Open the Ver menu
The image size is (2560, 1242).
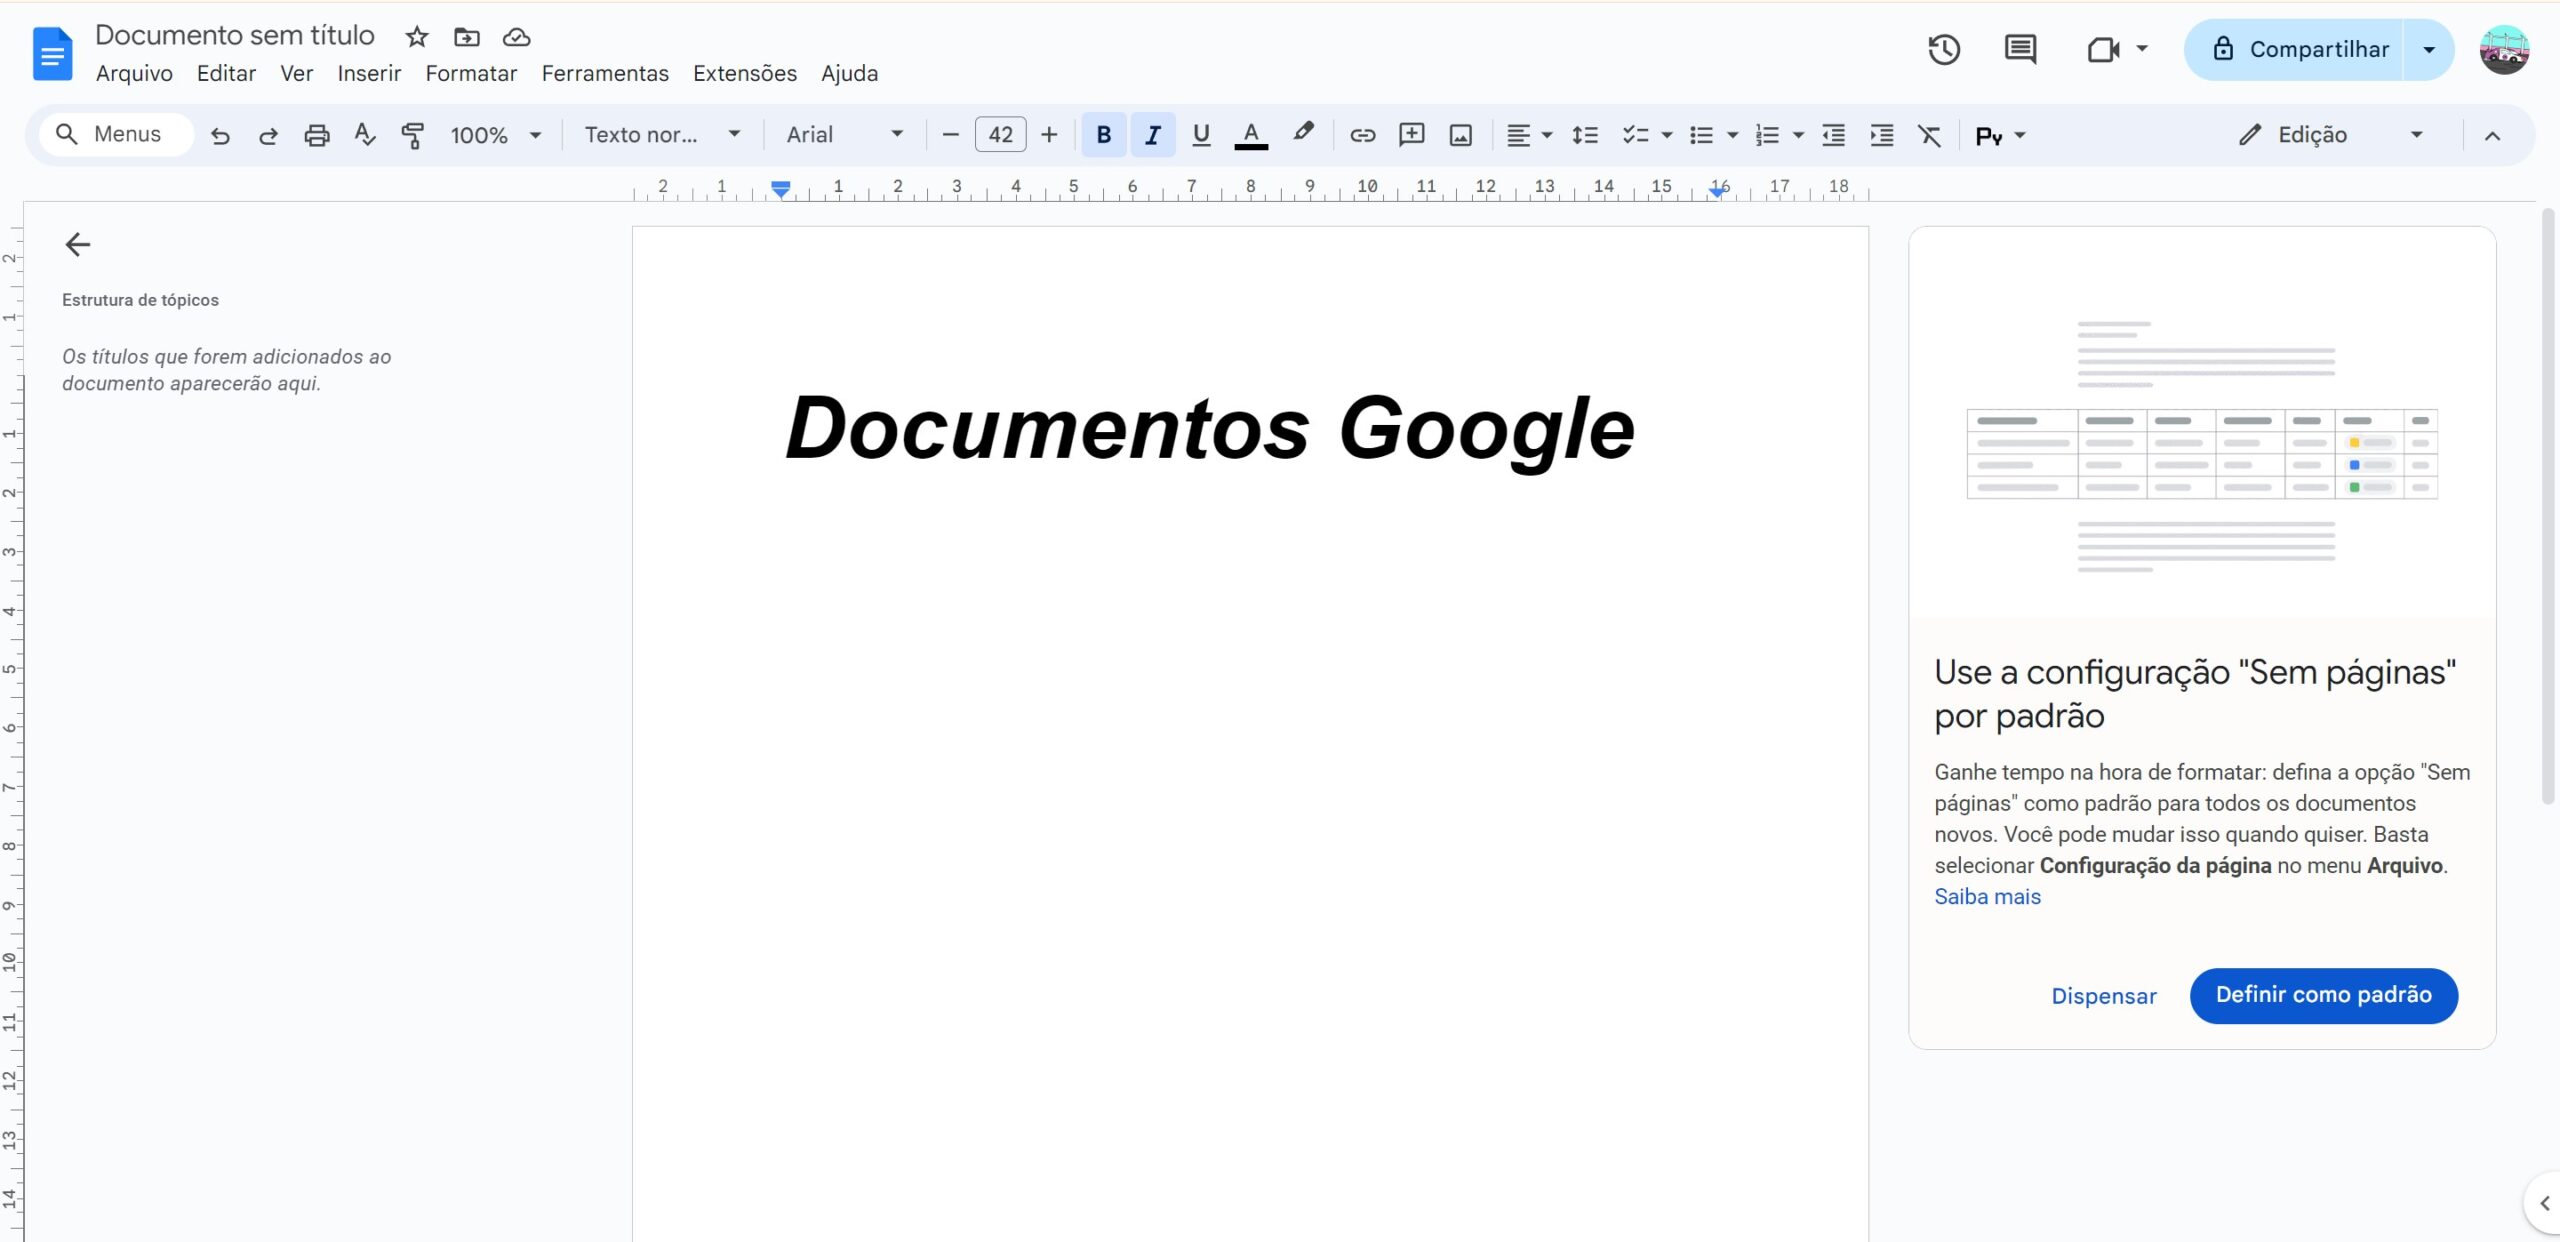[x=296, y=74]
